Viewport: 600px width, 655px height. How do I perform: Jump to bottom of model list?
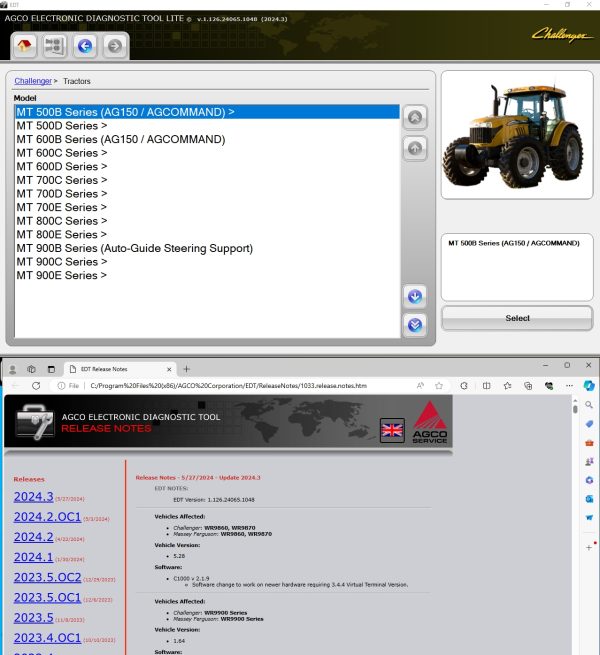pyautogui.click(x=415, y=325)
